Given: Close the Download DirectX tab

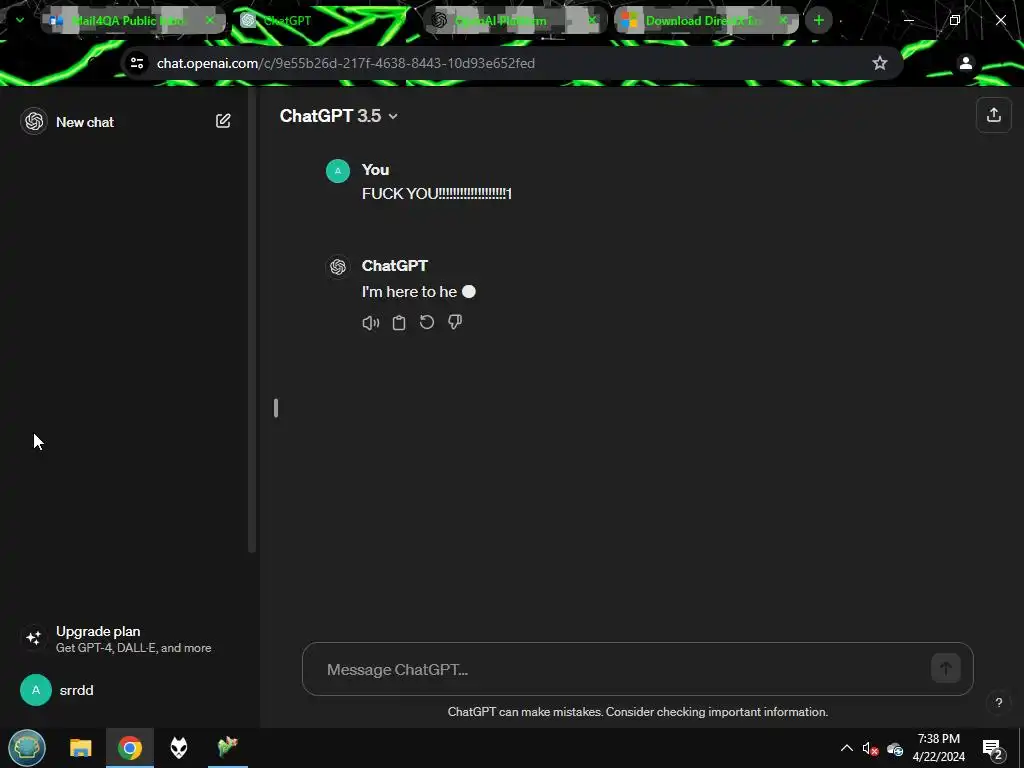Looking at the screenshot, I should (x=783, y=20).
